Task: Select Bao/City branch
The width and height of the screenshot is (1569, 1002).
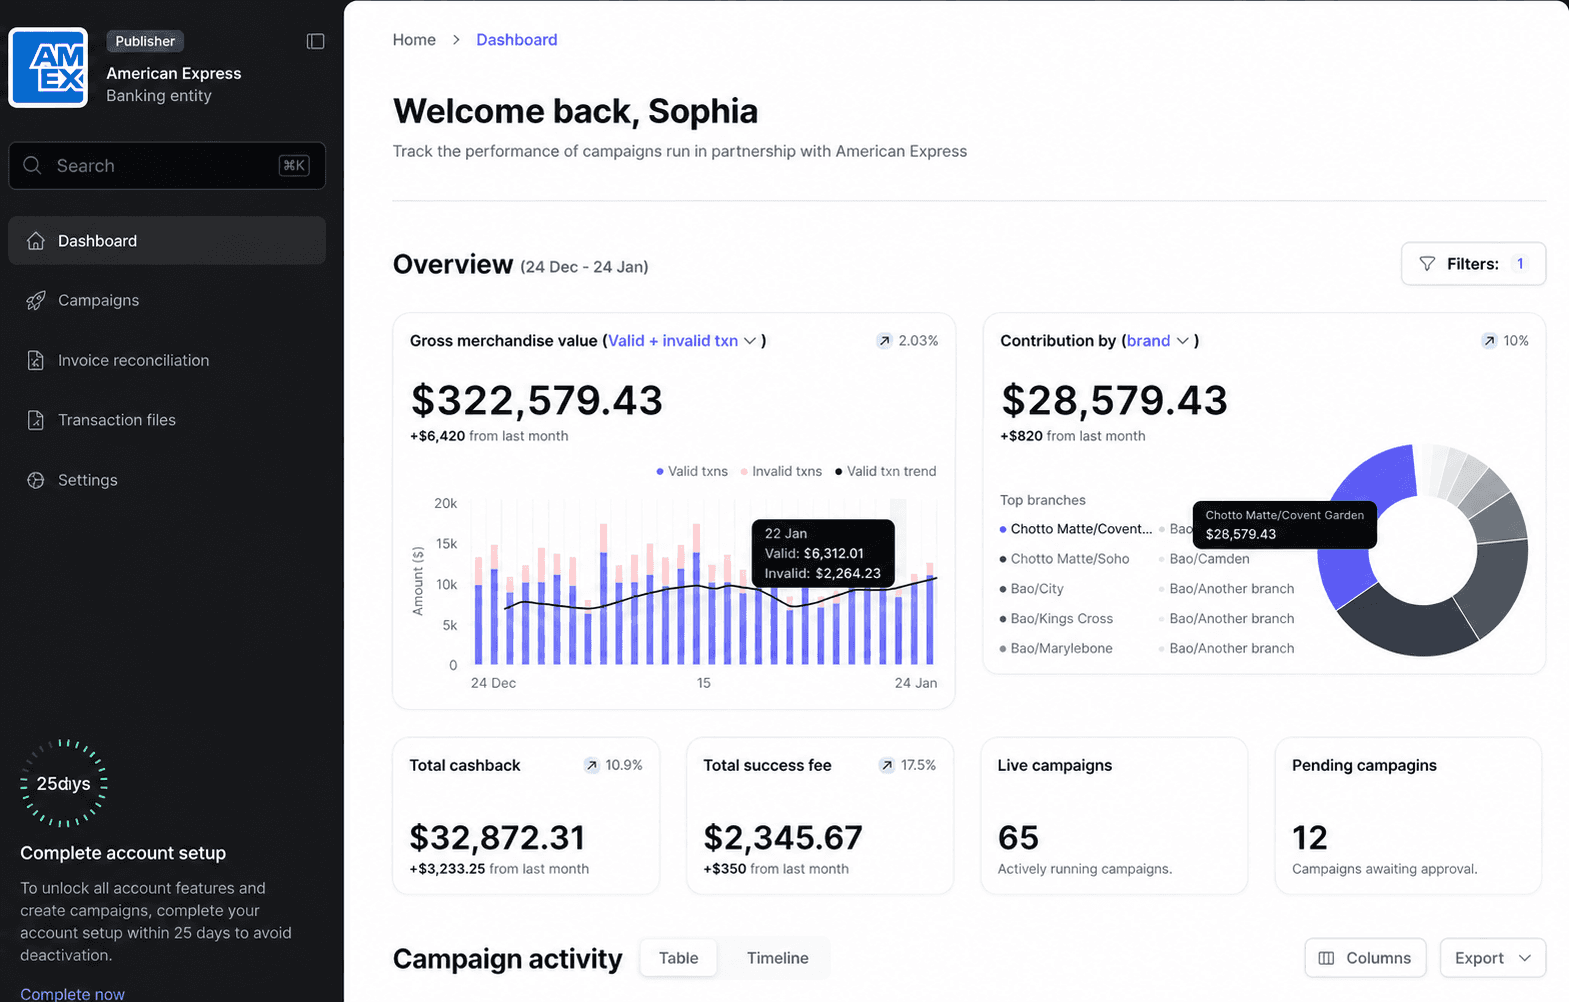Action: (1031, 589)
